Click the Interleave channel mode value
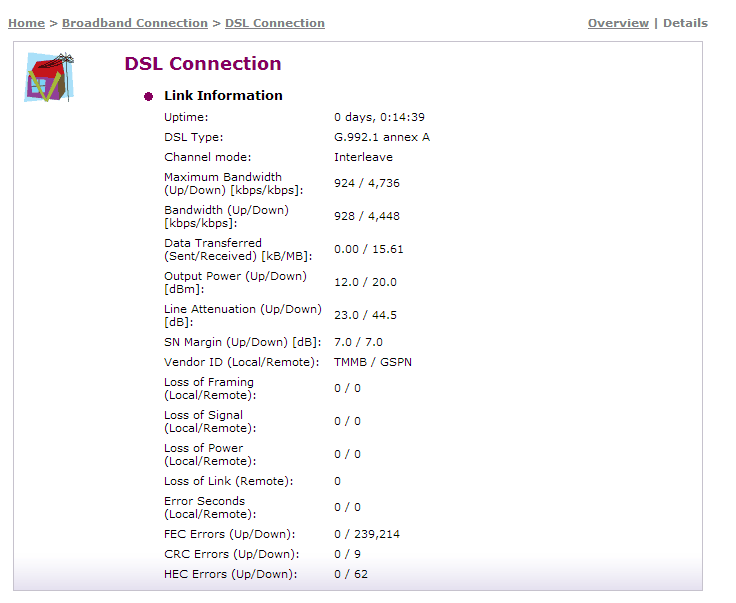 tap(363, 157)
